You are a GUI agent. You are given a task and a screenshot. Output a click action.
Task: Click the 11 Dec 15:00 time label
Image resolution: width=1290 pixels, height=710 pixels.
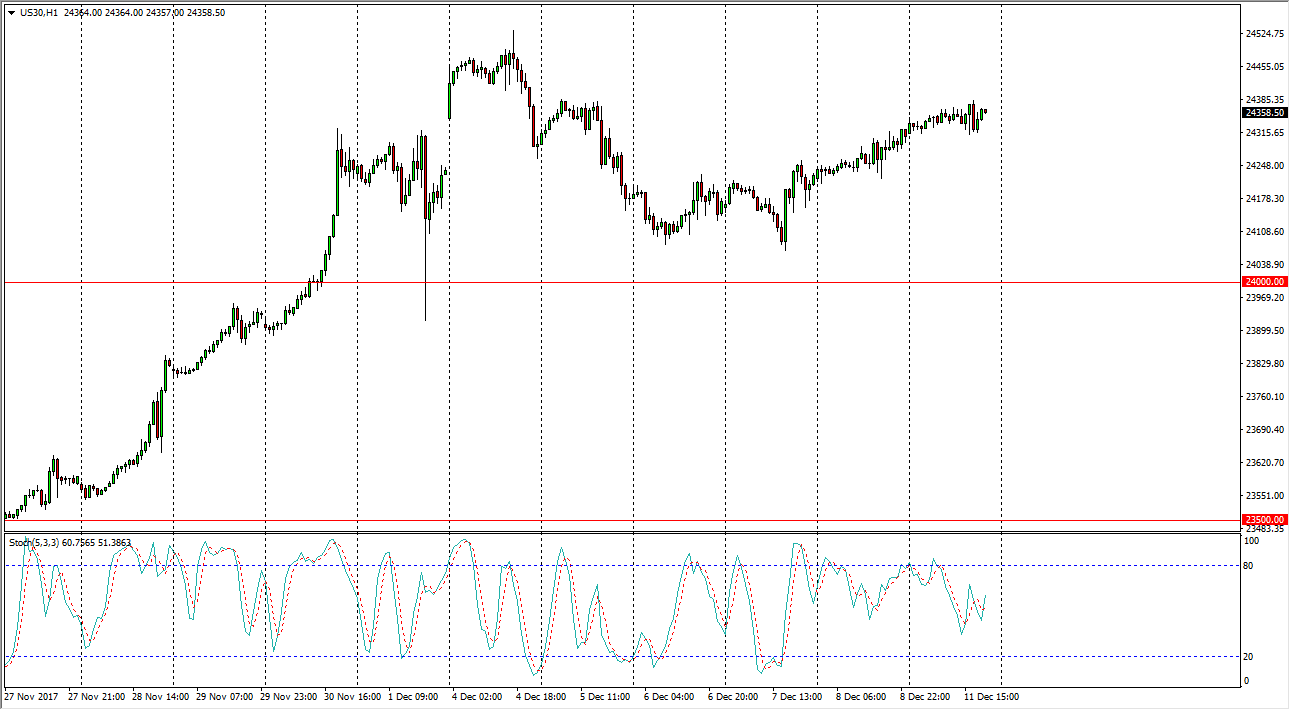pyautogui.click(x=992, y=696)
